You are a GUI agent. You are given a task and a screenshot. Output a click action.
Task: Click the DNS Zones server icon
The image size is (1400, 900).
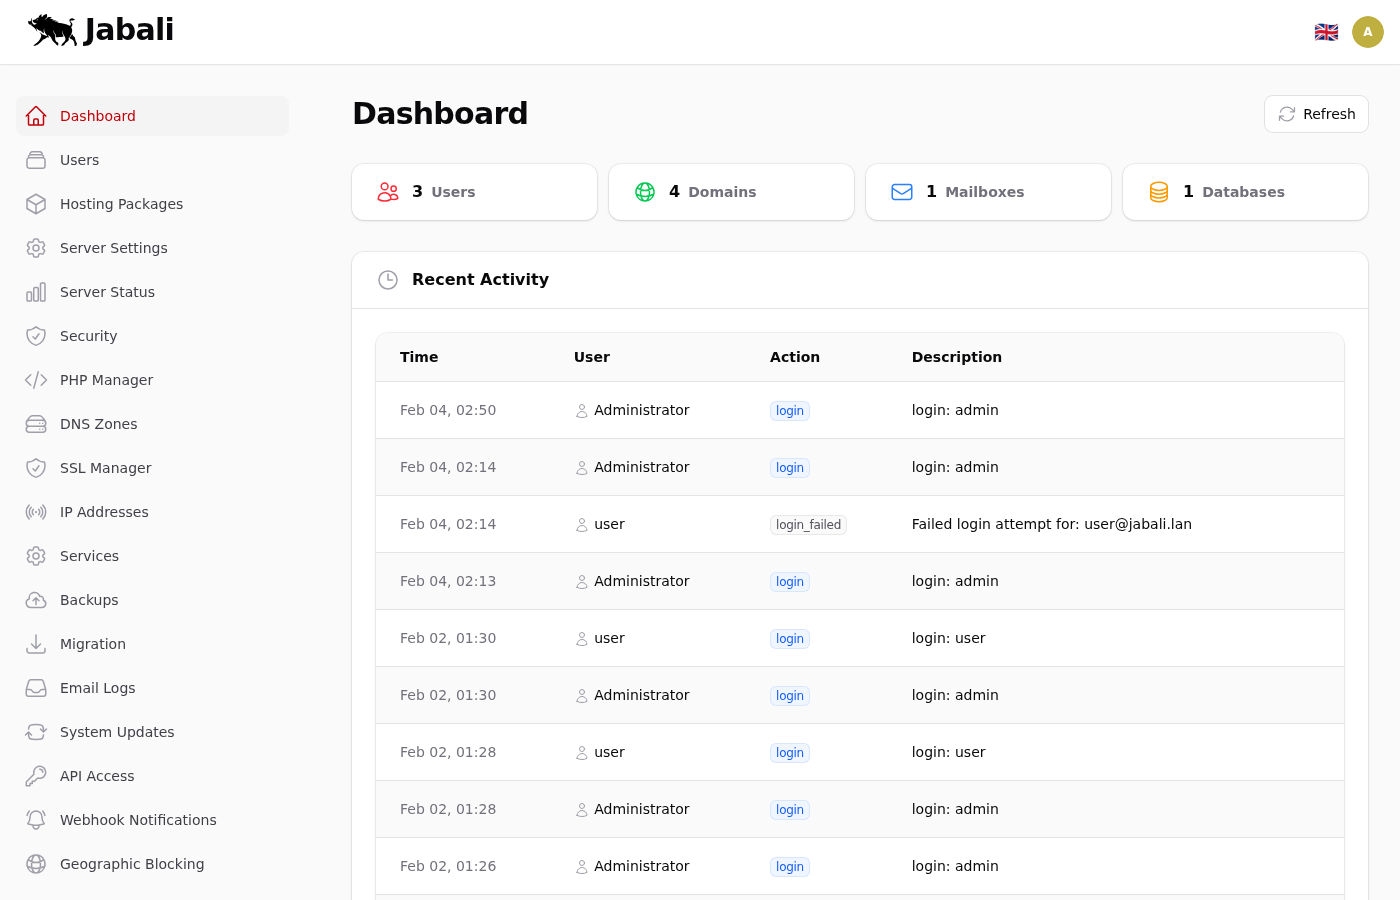click(36, 424)
